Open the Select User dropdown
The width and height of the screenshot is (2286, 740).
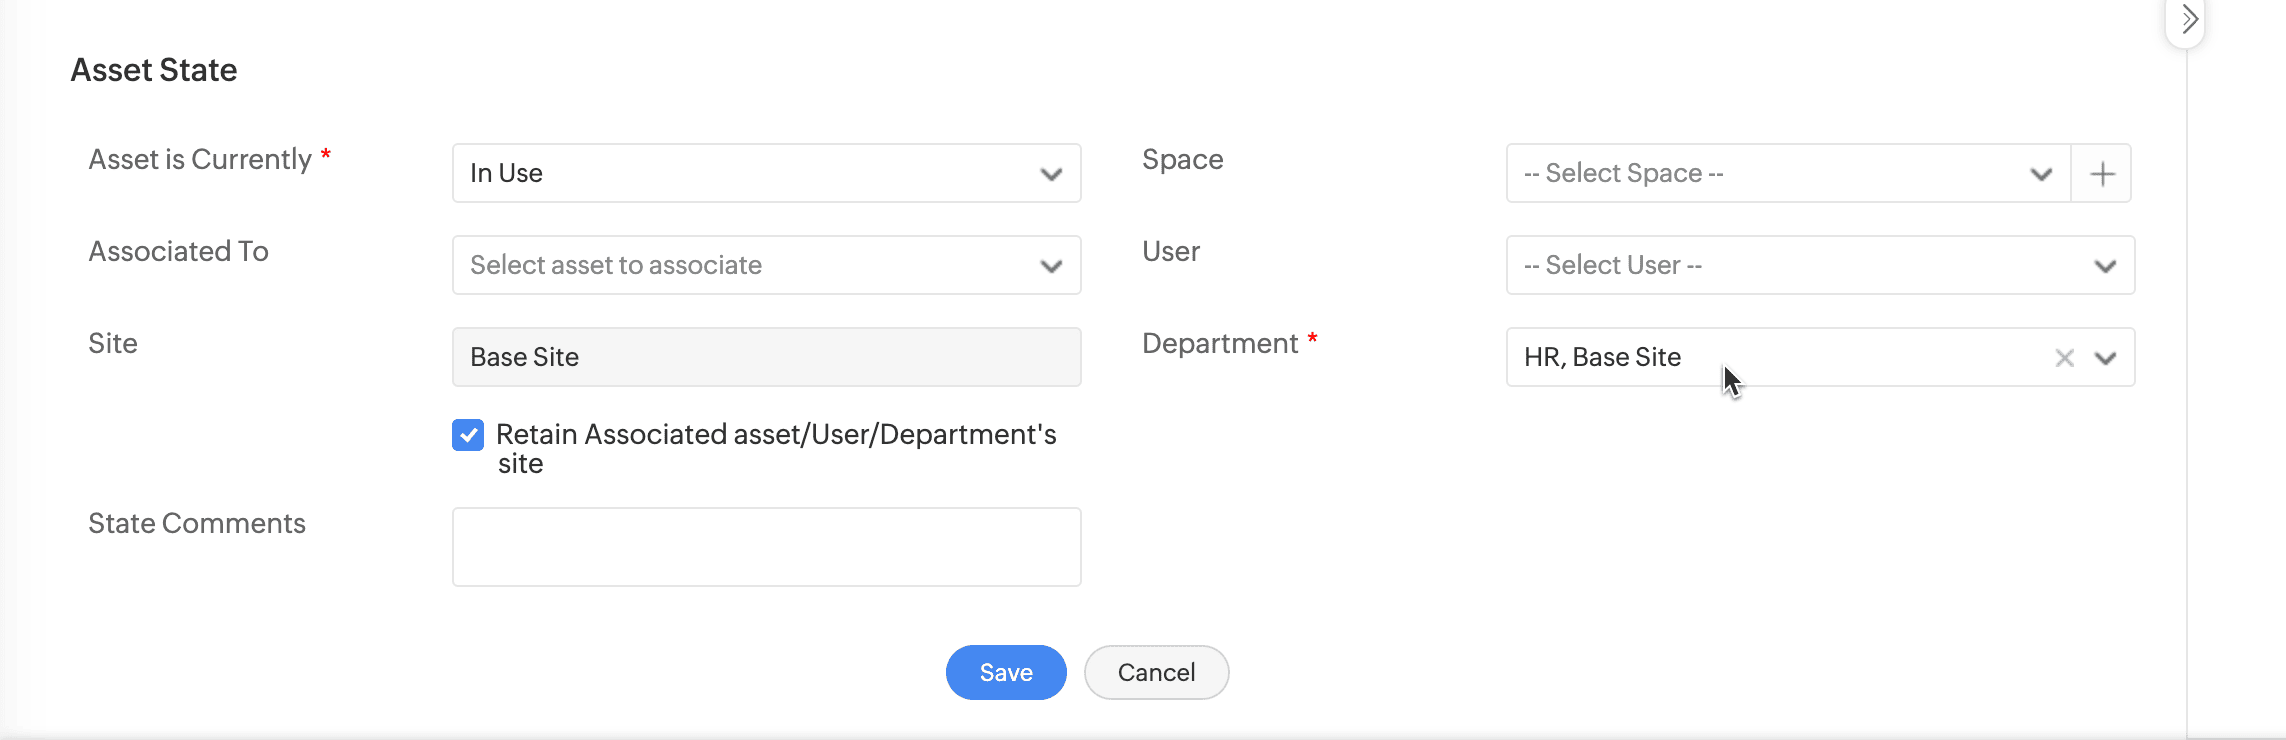point(1790,266)
